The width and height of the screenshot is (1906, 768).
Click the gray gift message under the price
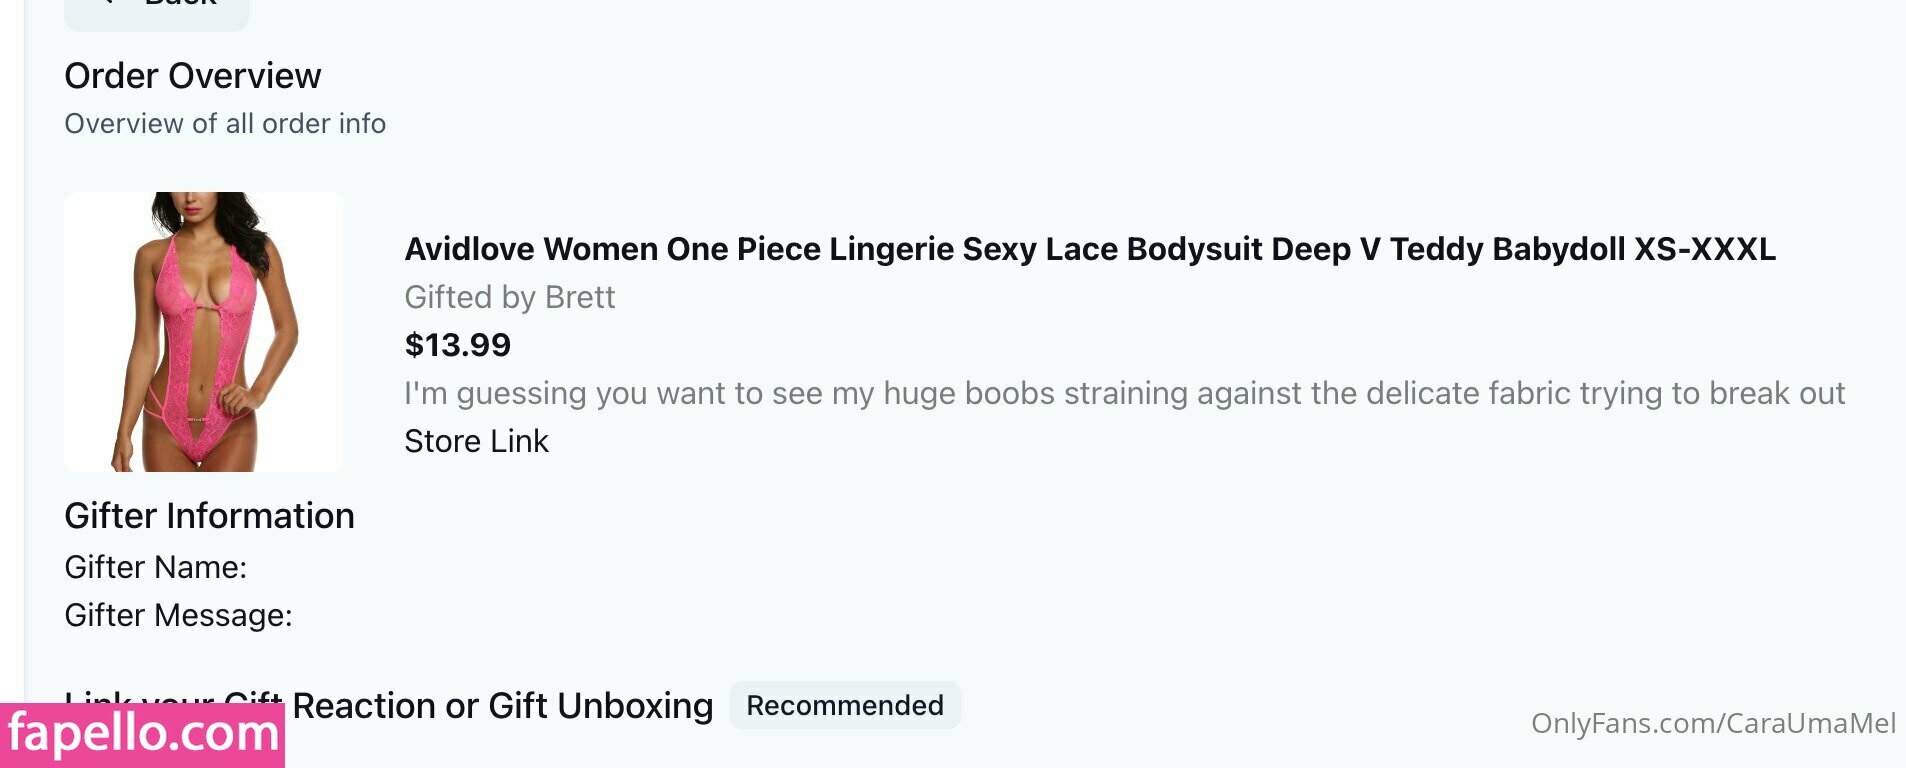tap(1124, 393)
